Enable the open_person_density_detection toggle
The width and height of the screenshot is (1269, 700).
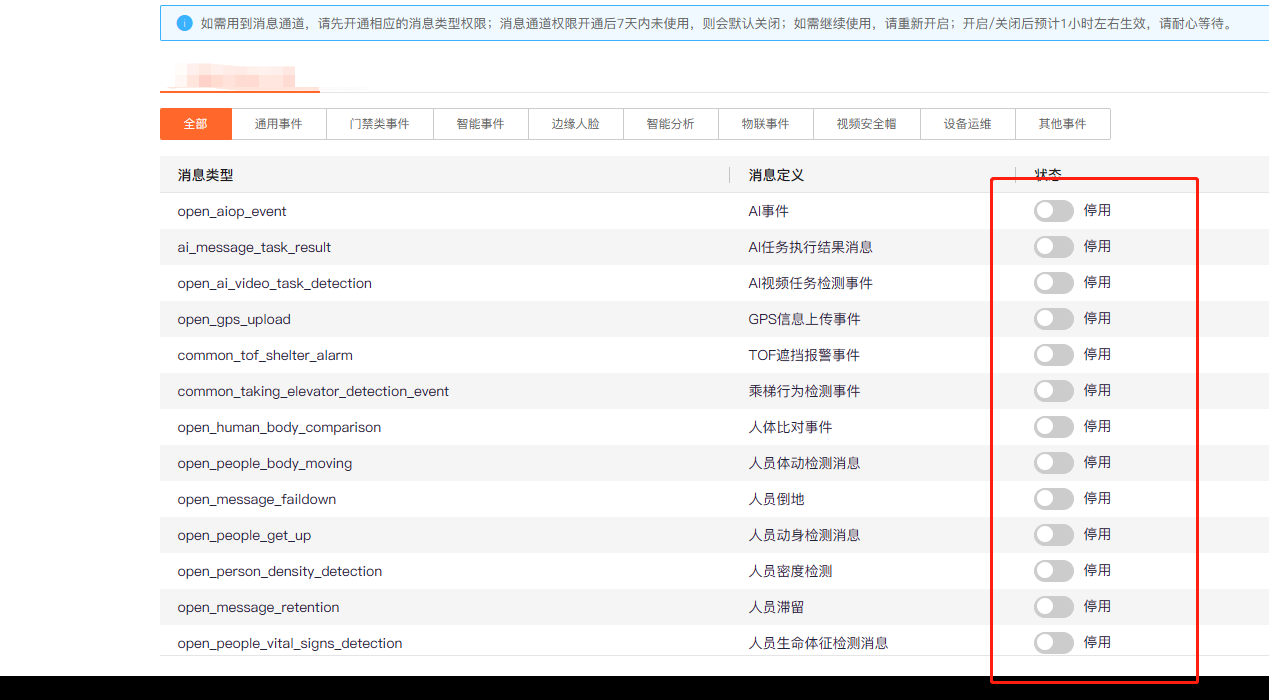(1053, 571)
